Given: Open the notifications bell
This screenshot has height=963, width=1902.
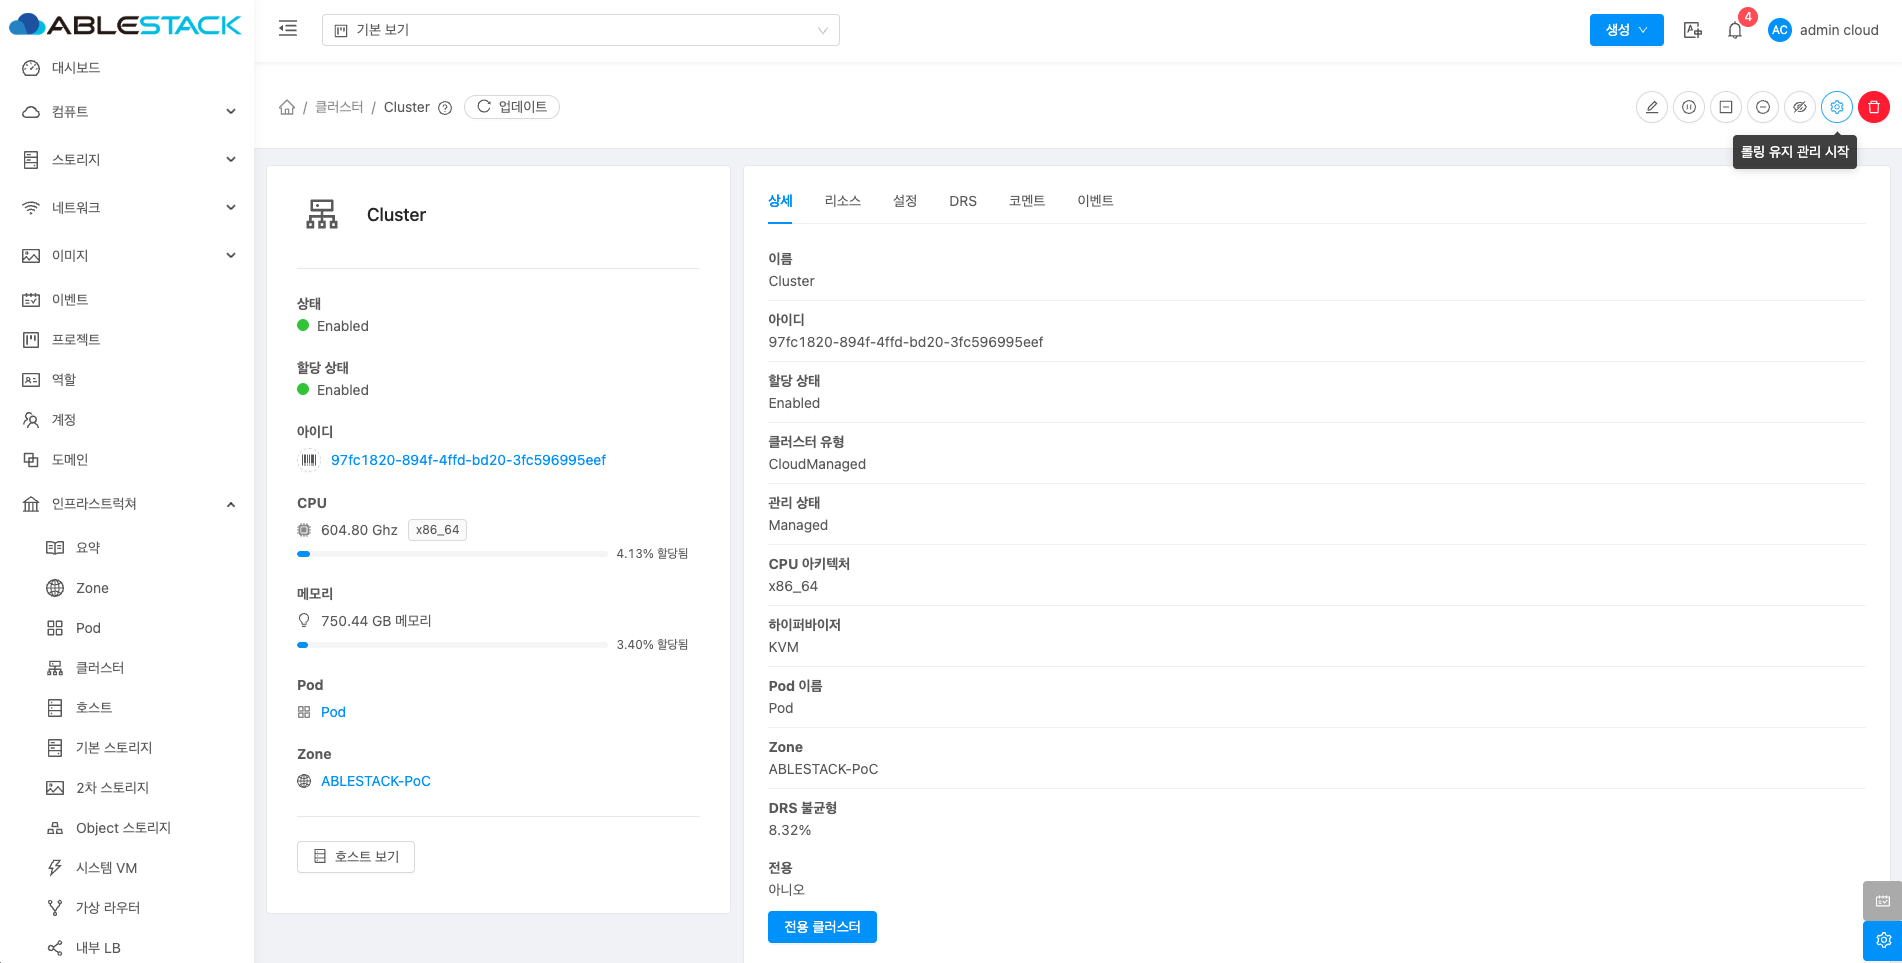Looking at the screenshot, I should click(x=1735, y=30).
